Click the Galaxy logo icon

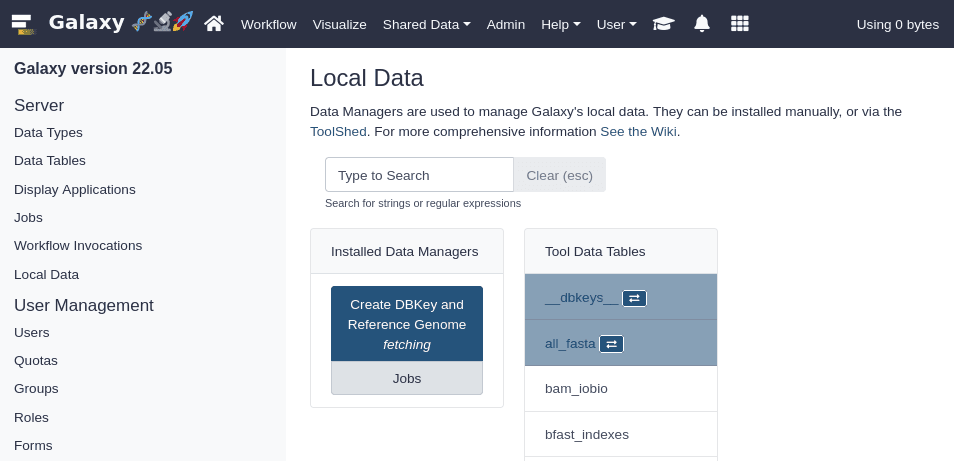click(x=22, y=24)
